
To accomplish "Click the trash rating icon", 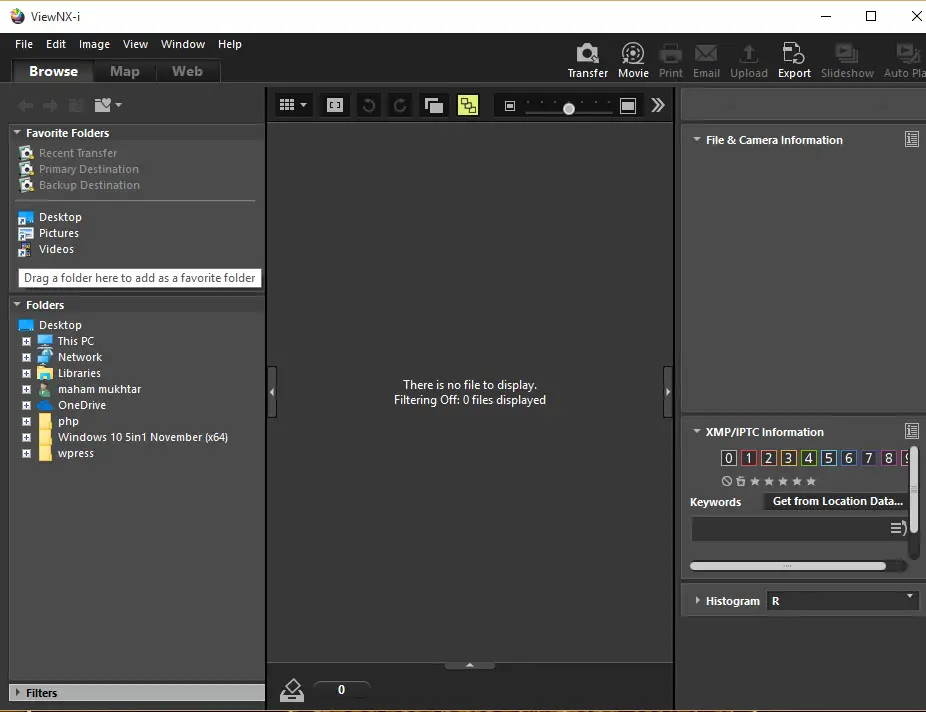I will [x=741, y=481].
